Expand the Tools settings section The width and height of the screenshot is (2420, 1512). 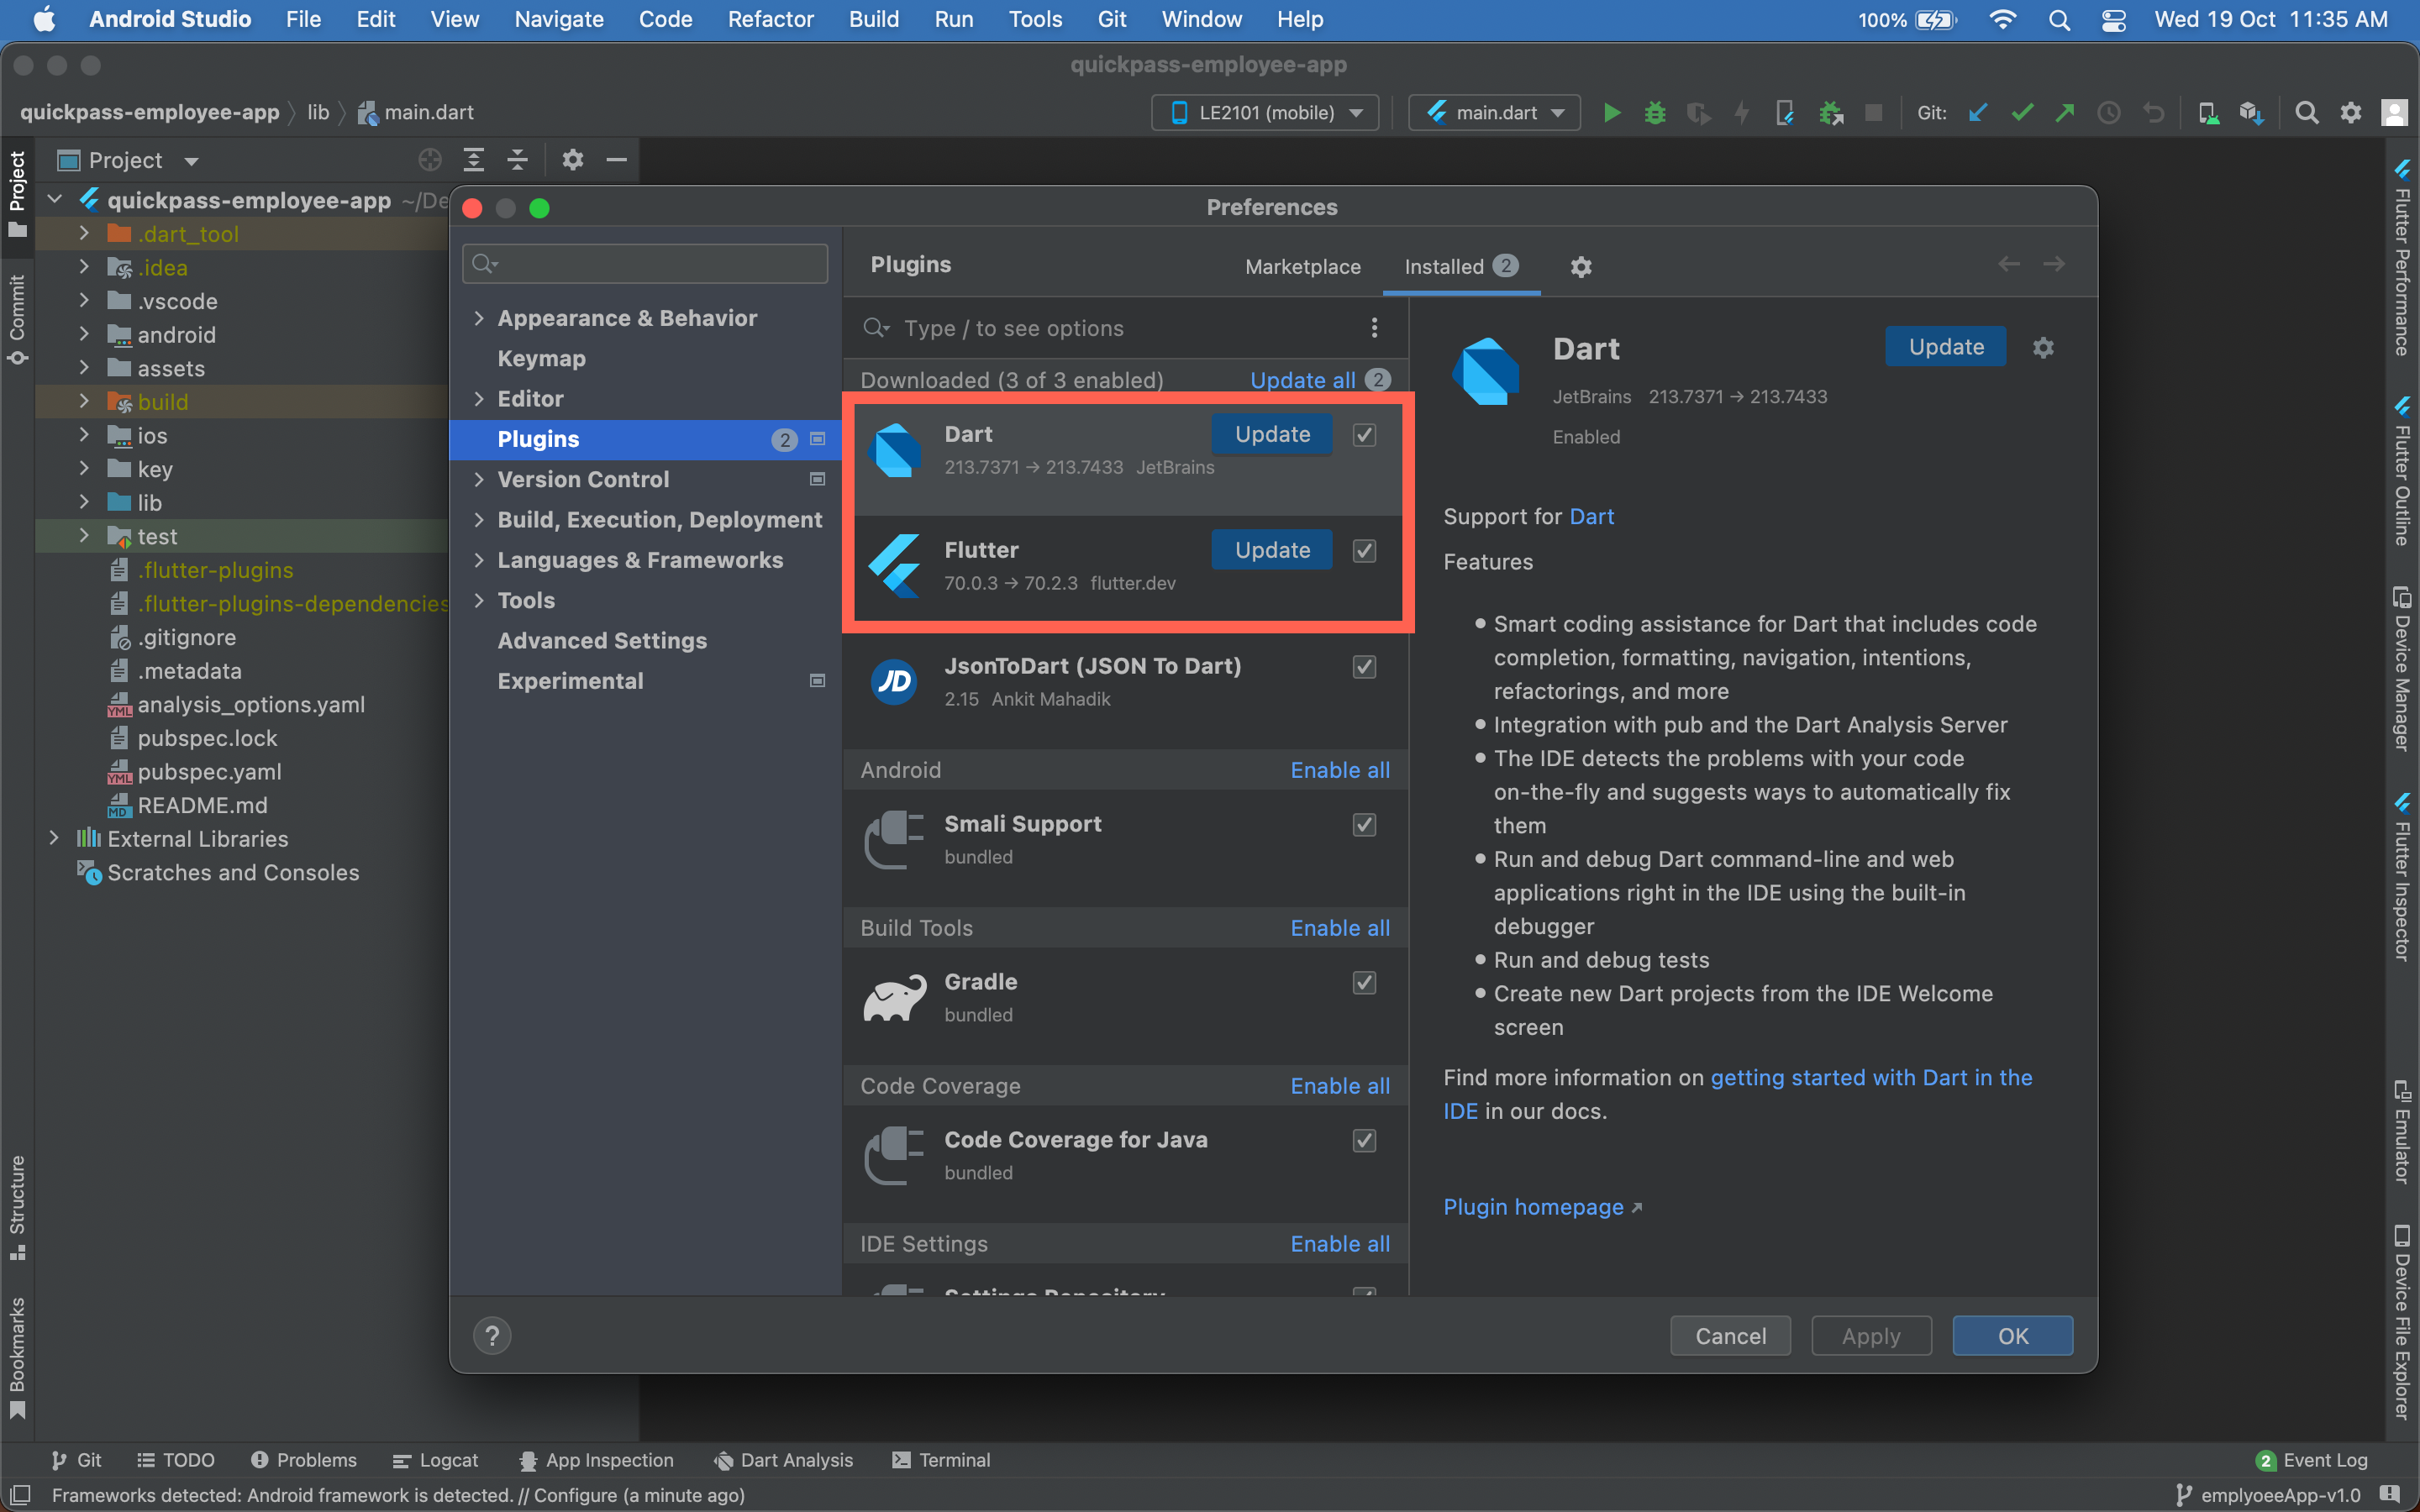click(x=479, y=600)
